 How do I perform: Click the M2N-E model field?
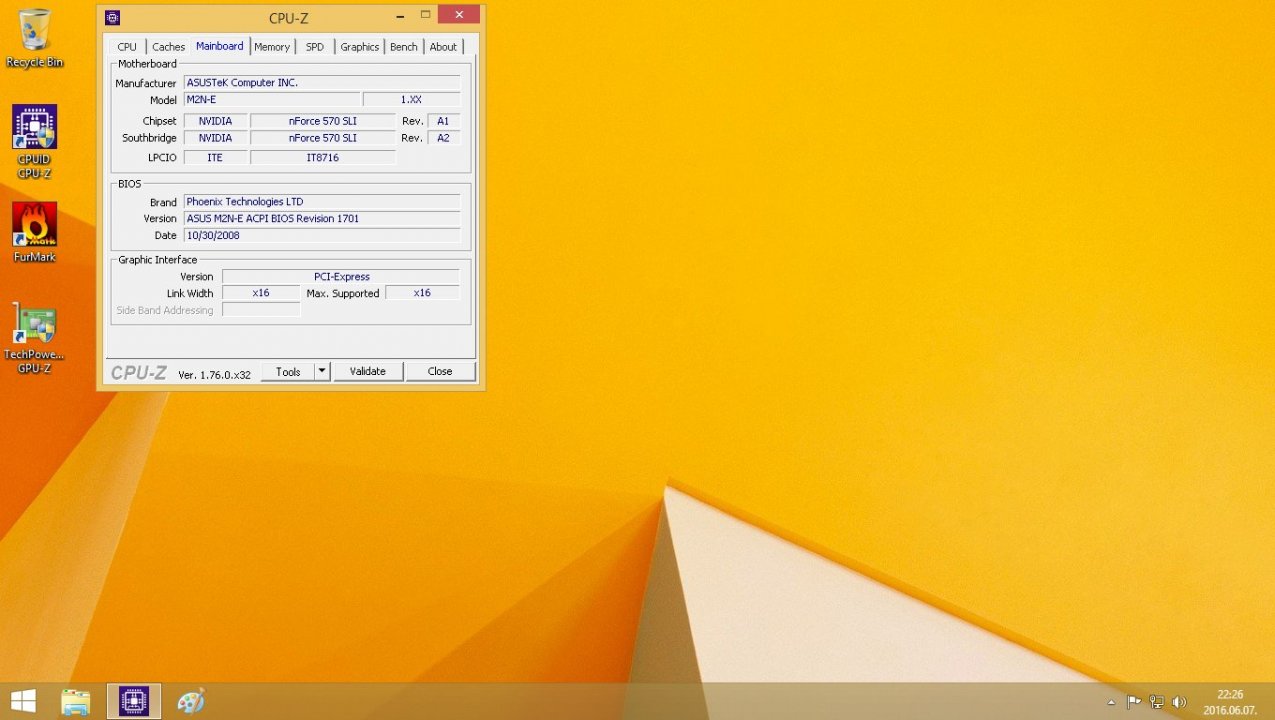[272, 100]
